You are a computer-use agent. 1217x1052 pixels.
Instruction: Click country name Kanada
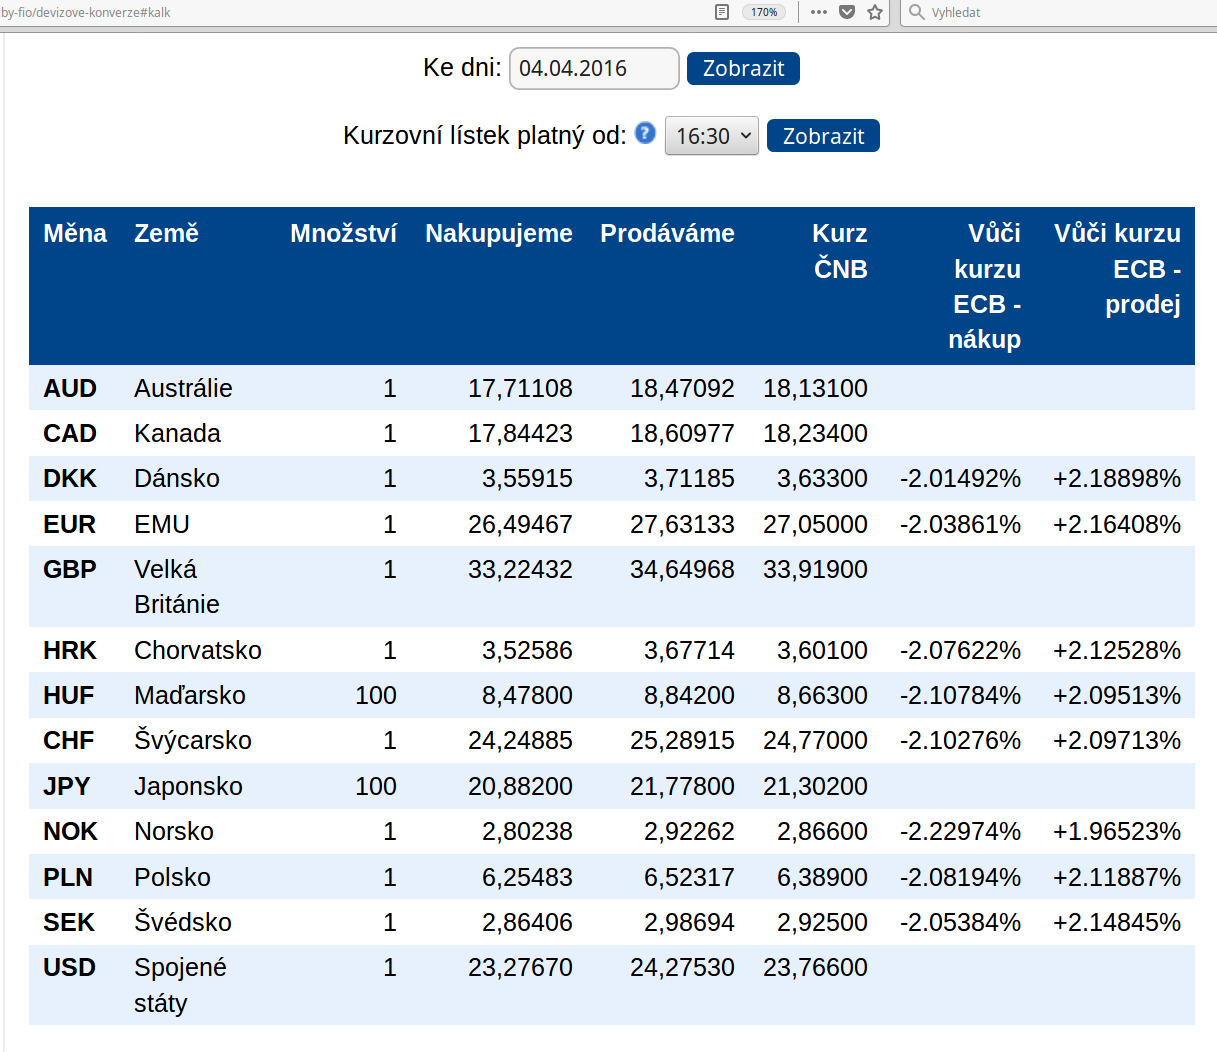(x=177, y=433)
